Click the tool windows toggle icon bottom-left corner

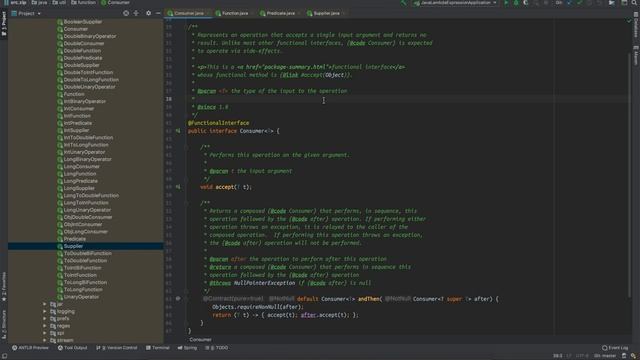click(x=4, y=356)
